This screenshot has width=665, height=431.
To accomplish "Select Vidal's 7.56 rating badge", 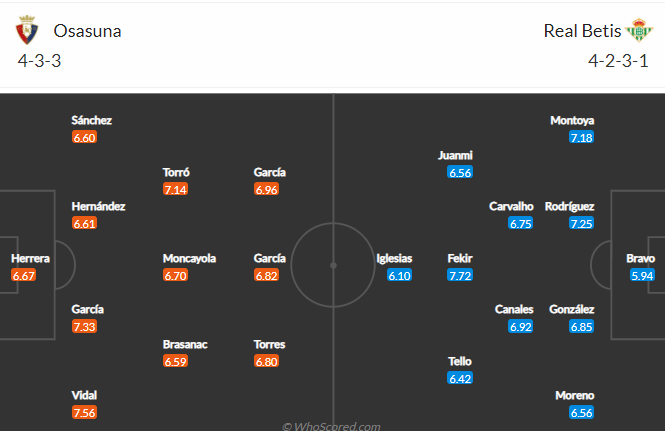I will pos(84,412).
